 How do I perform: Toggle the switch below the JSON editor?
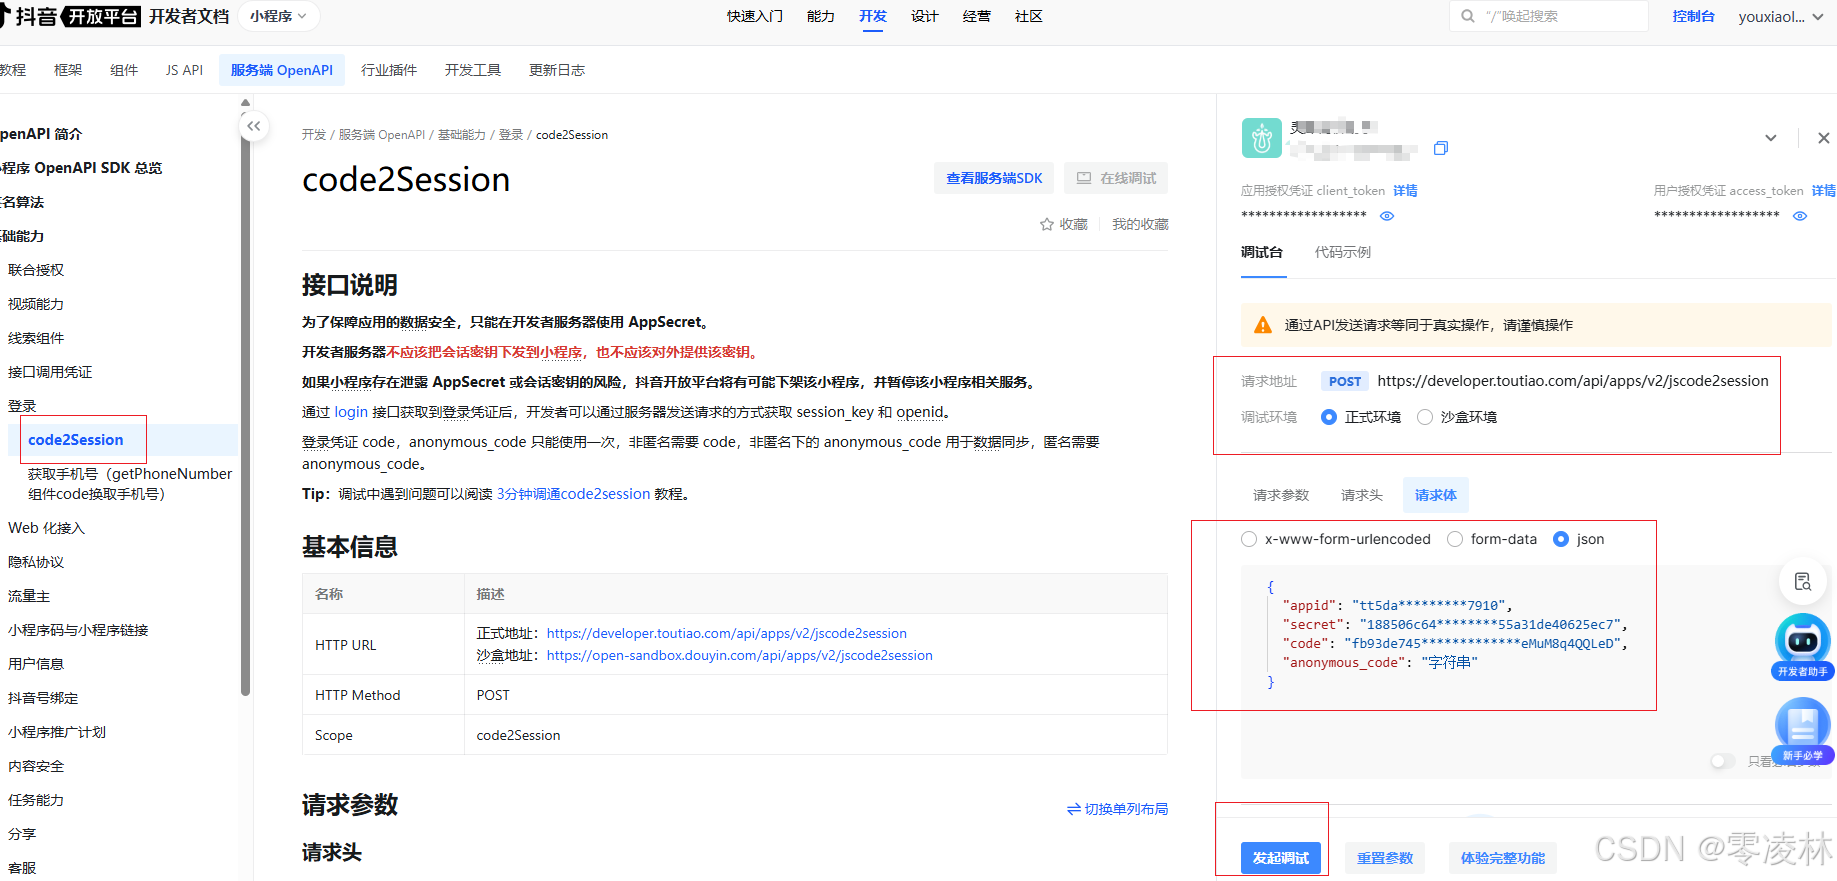(x=1723, y=762)
